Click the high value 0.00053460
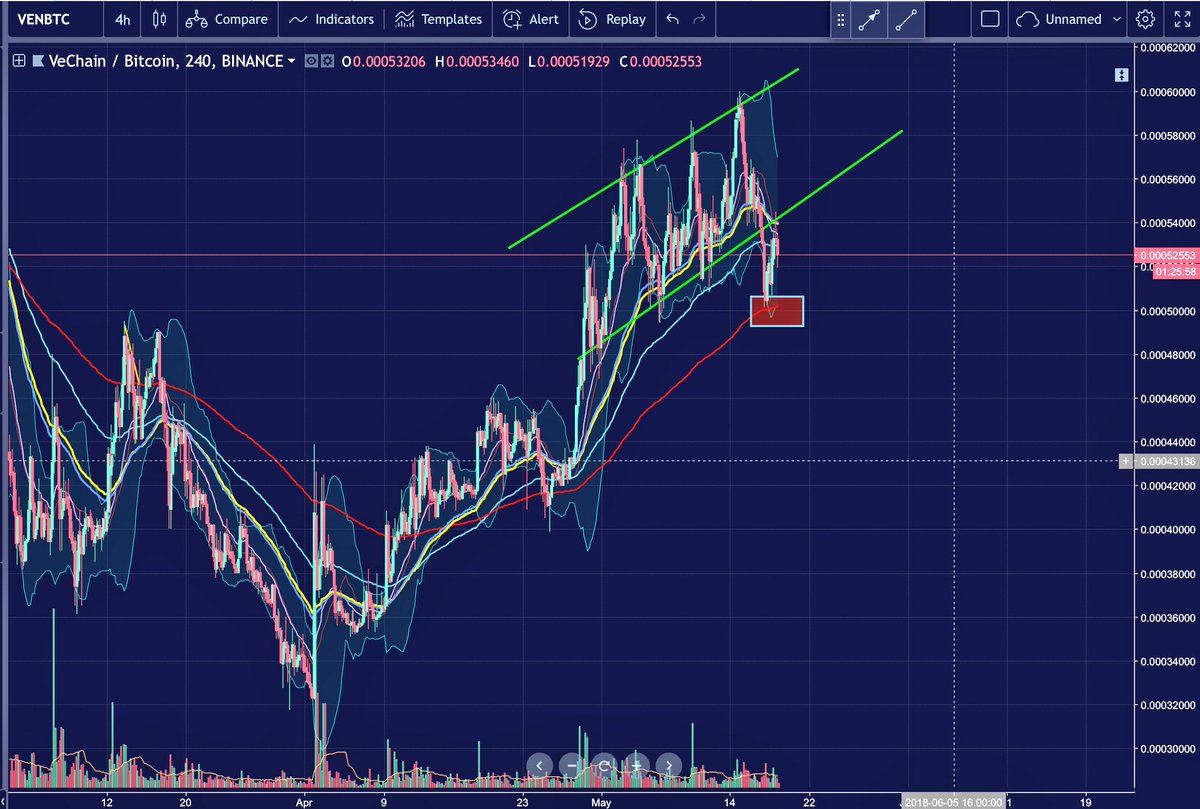 tap(483, 62)
